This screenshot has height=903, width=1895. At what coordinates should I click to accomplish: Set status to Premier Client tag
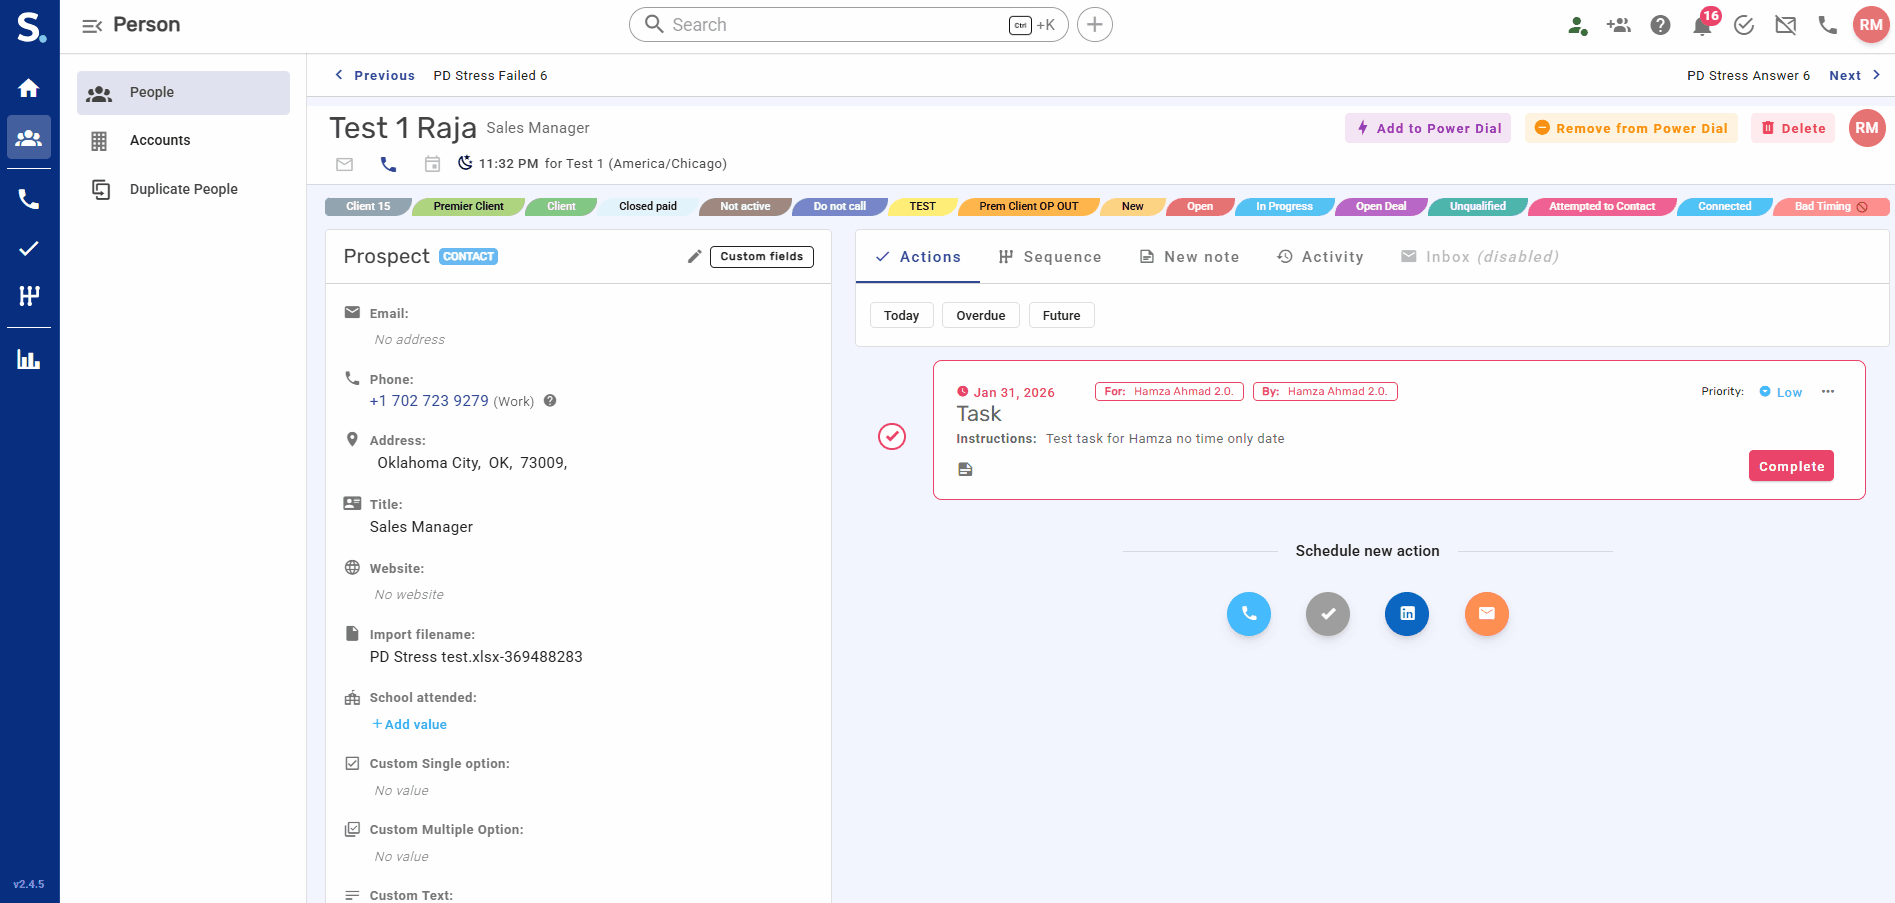pos(468,207)
